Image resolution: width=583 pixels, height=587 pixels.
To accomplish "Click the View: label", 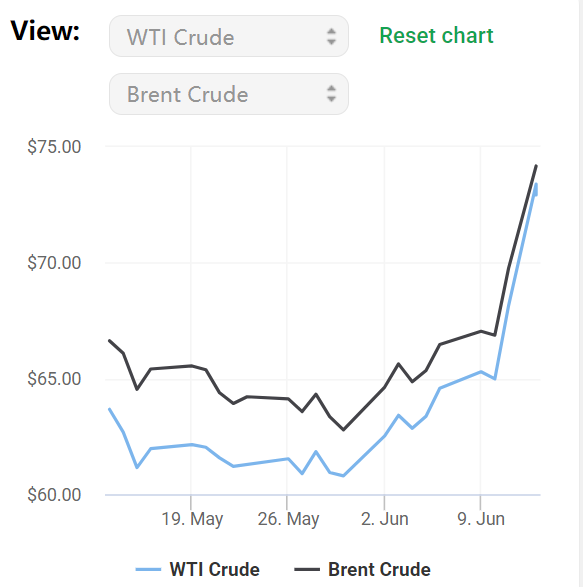I will [45, 31].
